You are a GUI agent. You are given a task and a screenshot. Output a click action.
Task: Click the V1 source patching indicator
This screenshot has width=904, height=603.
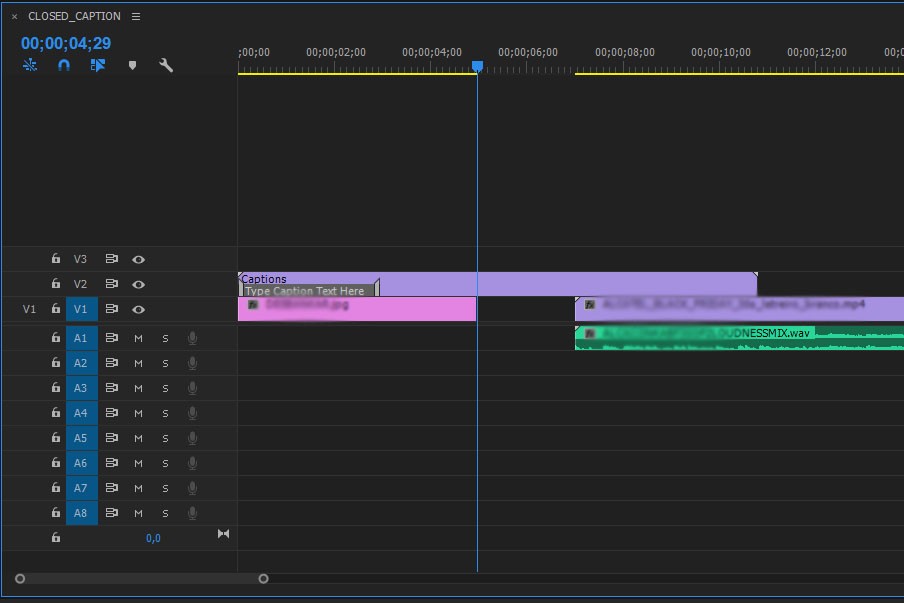(x=29, y=310)
